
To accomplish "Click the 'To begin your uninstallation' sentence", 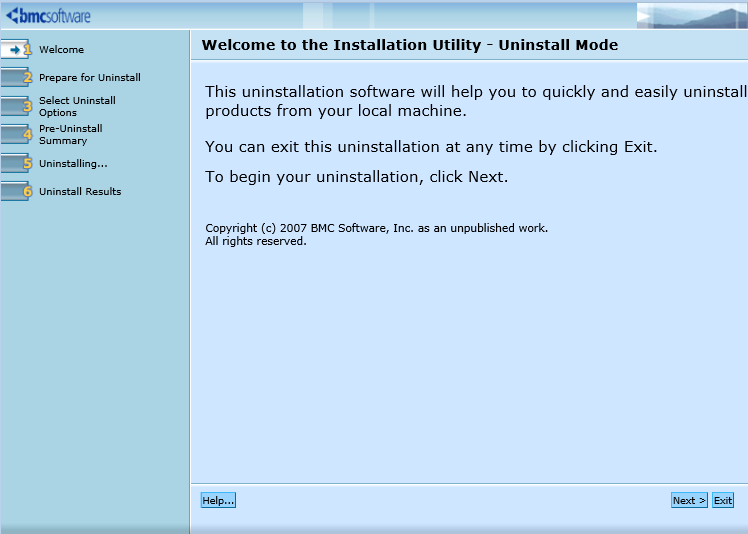I will [x=356, y=177].
